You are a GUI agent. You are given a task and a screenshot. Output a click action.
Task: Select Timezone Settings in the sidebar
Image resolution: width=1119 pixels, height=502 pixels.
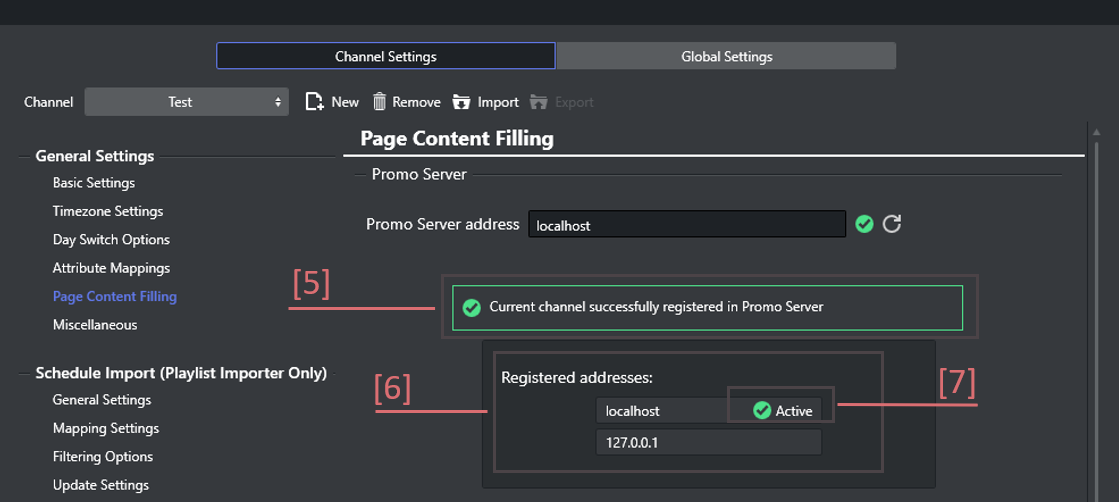coord(108,211)
